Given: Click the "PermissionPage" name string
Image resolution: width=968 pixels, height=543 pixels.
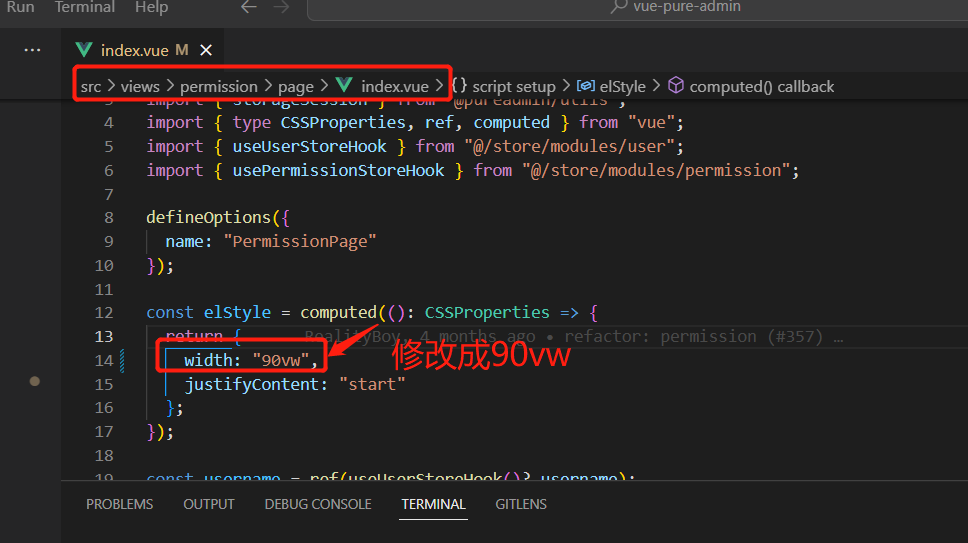Looking at the screenshot, I should (x=300, y=241).
